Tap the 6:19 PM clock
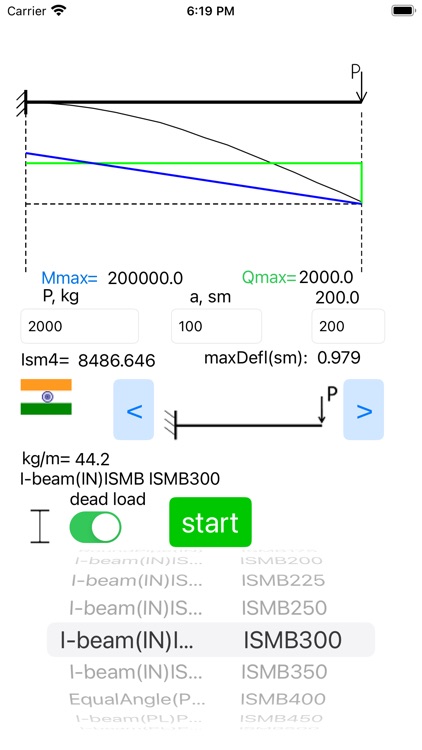The height and width of the screenshot is (750, 422). coord(211,11)
